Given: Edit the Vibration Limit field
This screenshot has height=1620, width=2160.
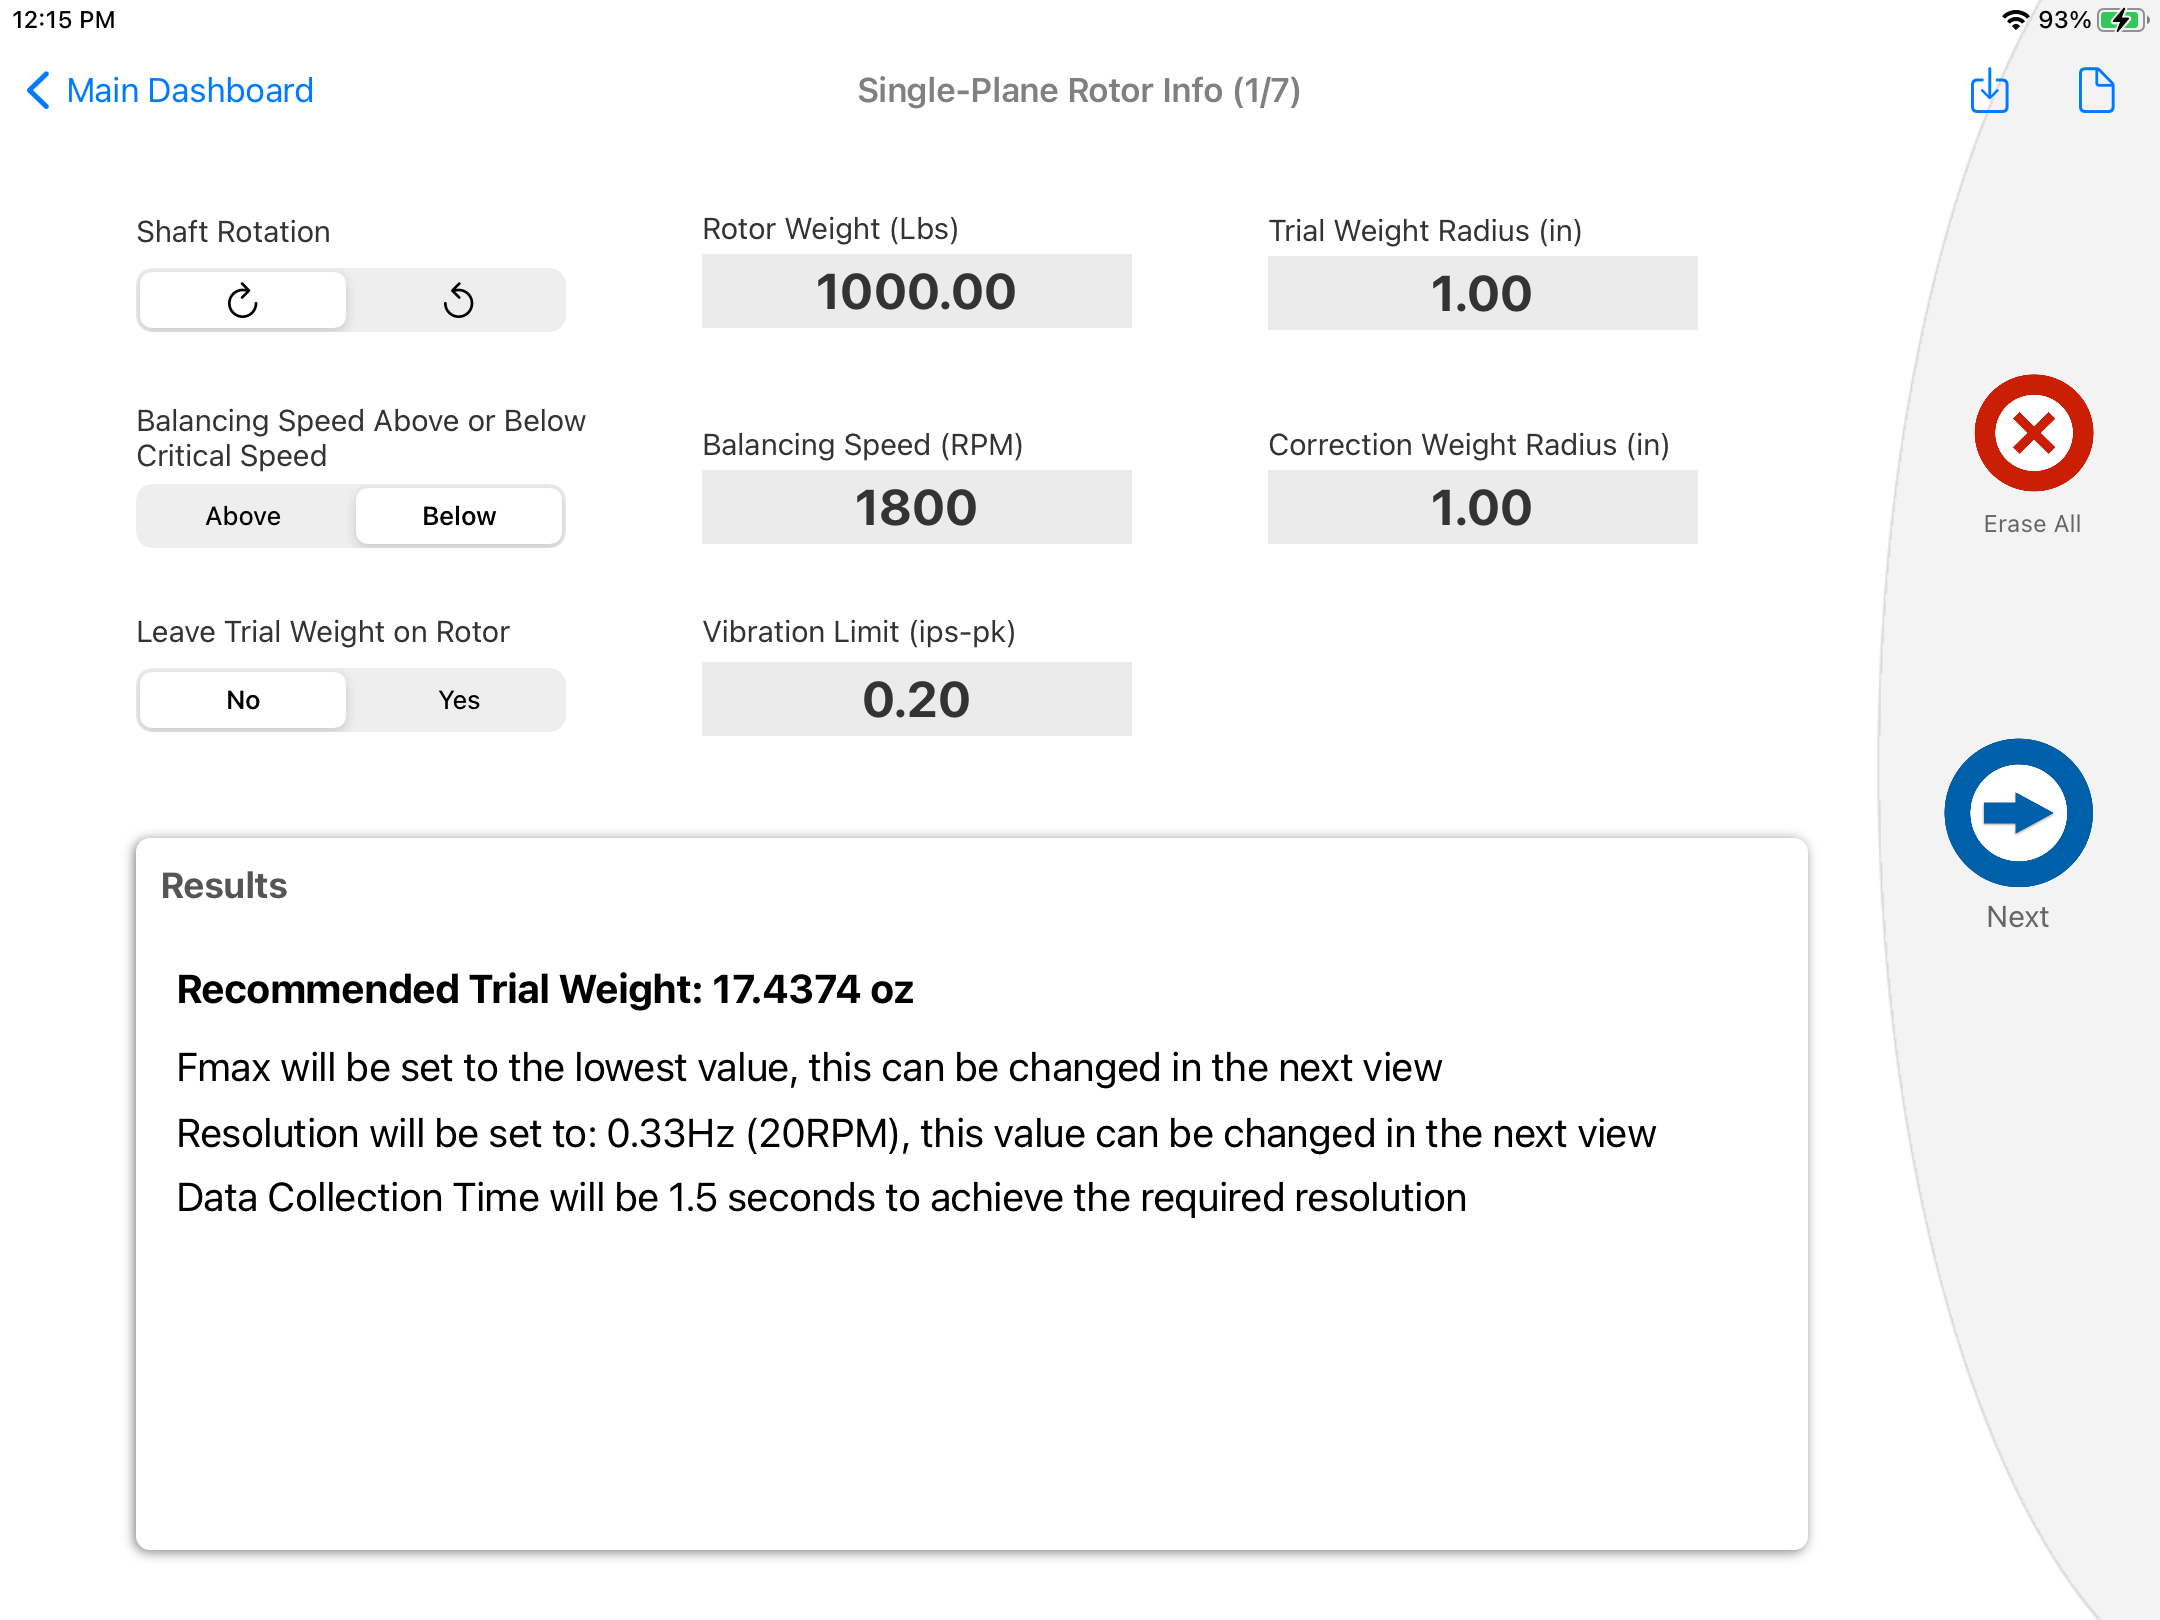Looking at the screenshot, I should tap(916, 699).
